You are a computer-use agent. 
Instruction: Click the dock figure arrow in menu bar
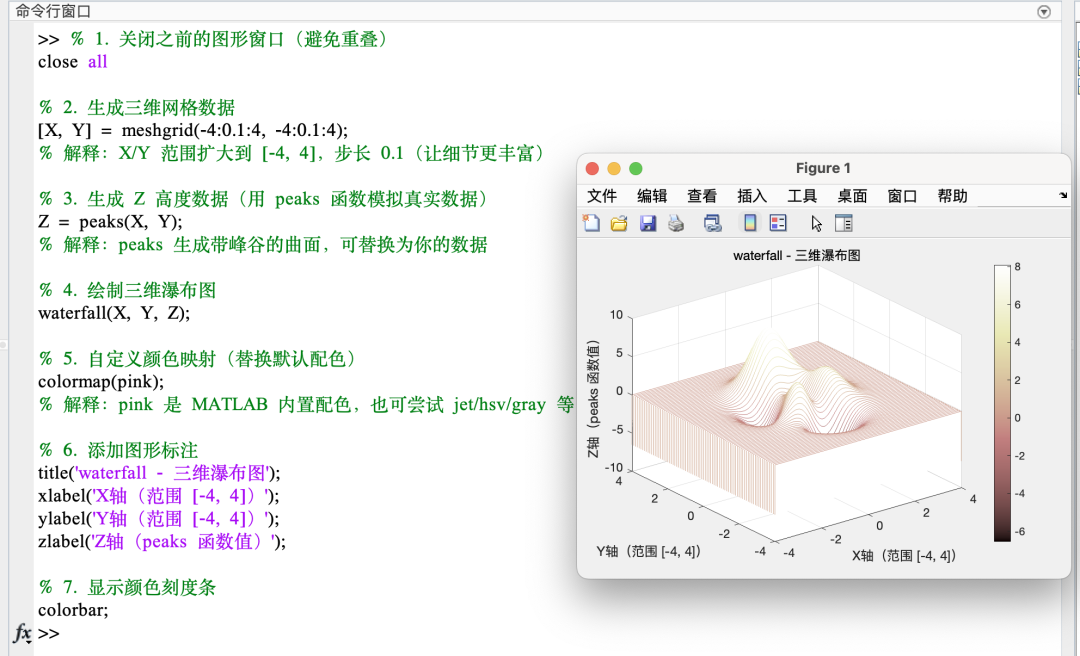pyautogui.click(x=1063, y=196)
